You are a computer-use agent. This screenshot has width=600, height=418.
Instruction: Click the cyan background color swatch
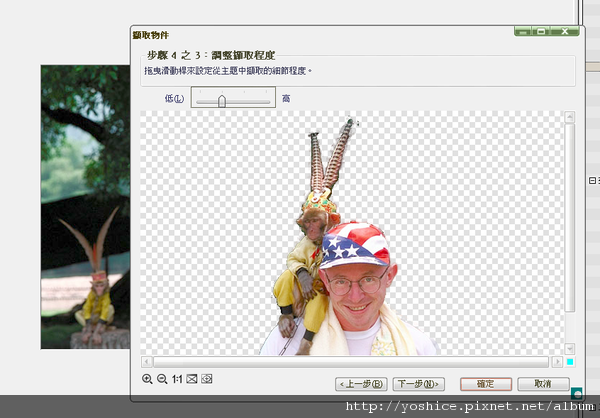pyautogui.click(x=570, y=362)
